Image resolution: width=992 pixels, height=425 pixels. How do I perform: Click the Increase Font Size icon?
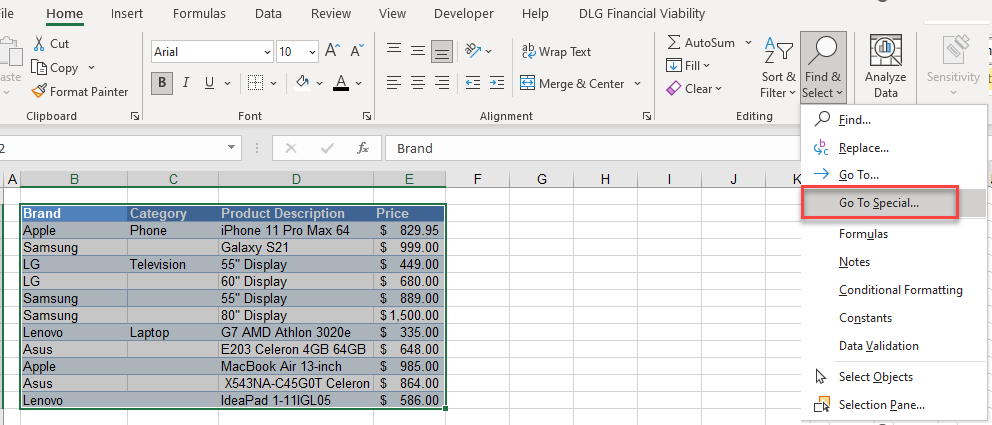(x=332, y=51)
